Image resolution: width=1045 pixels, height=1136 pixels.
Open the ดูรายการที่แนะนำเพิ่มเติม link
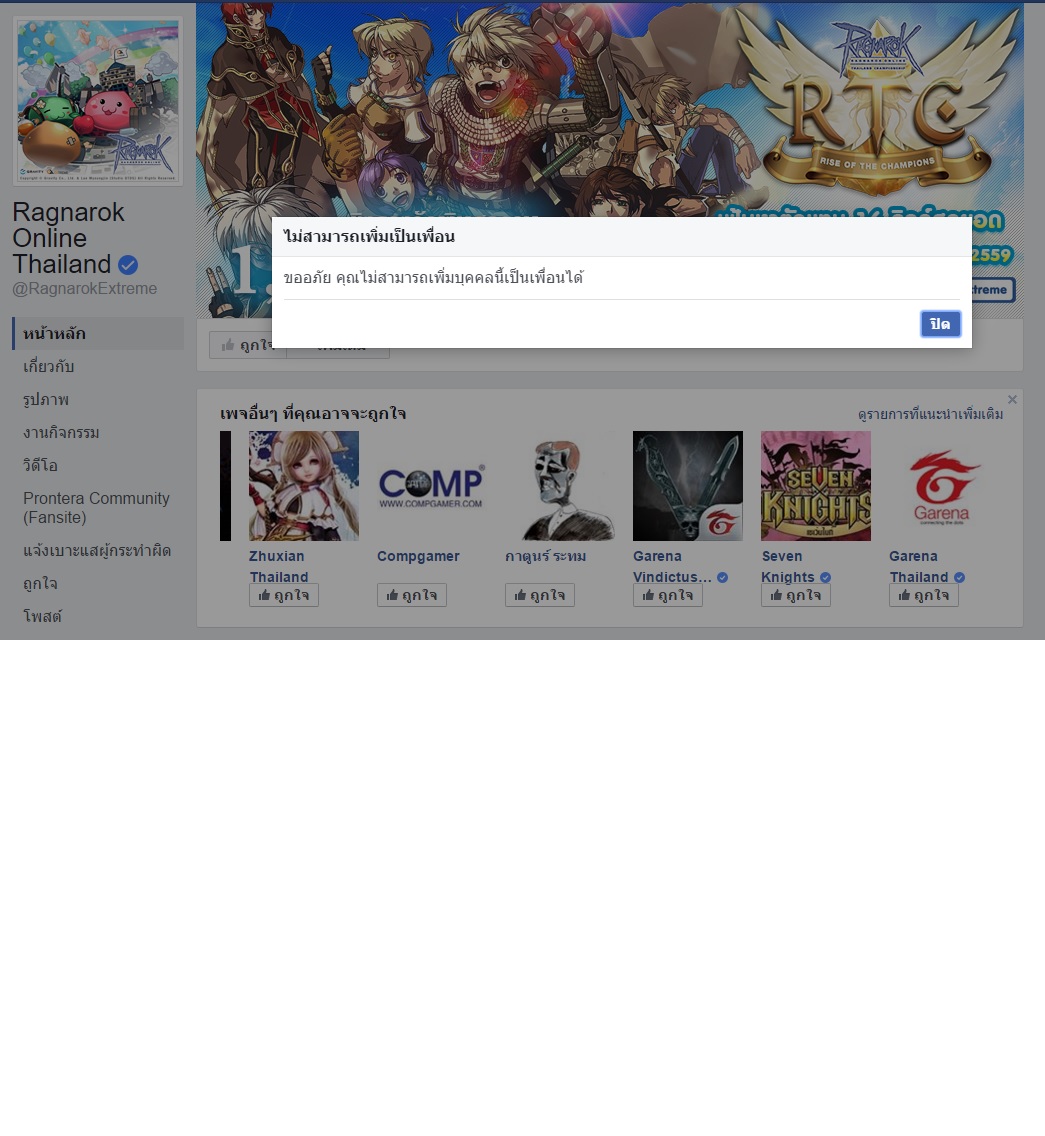pyautogui.click(x=930, y=414)
